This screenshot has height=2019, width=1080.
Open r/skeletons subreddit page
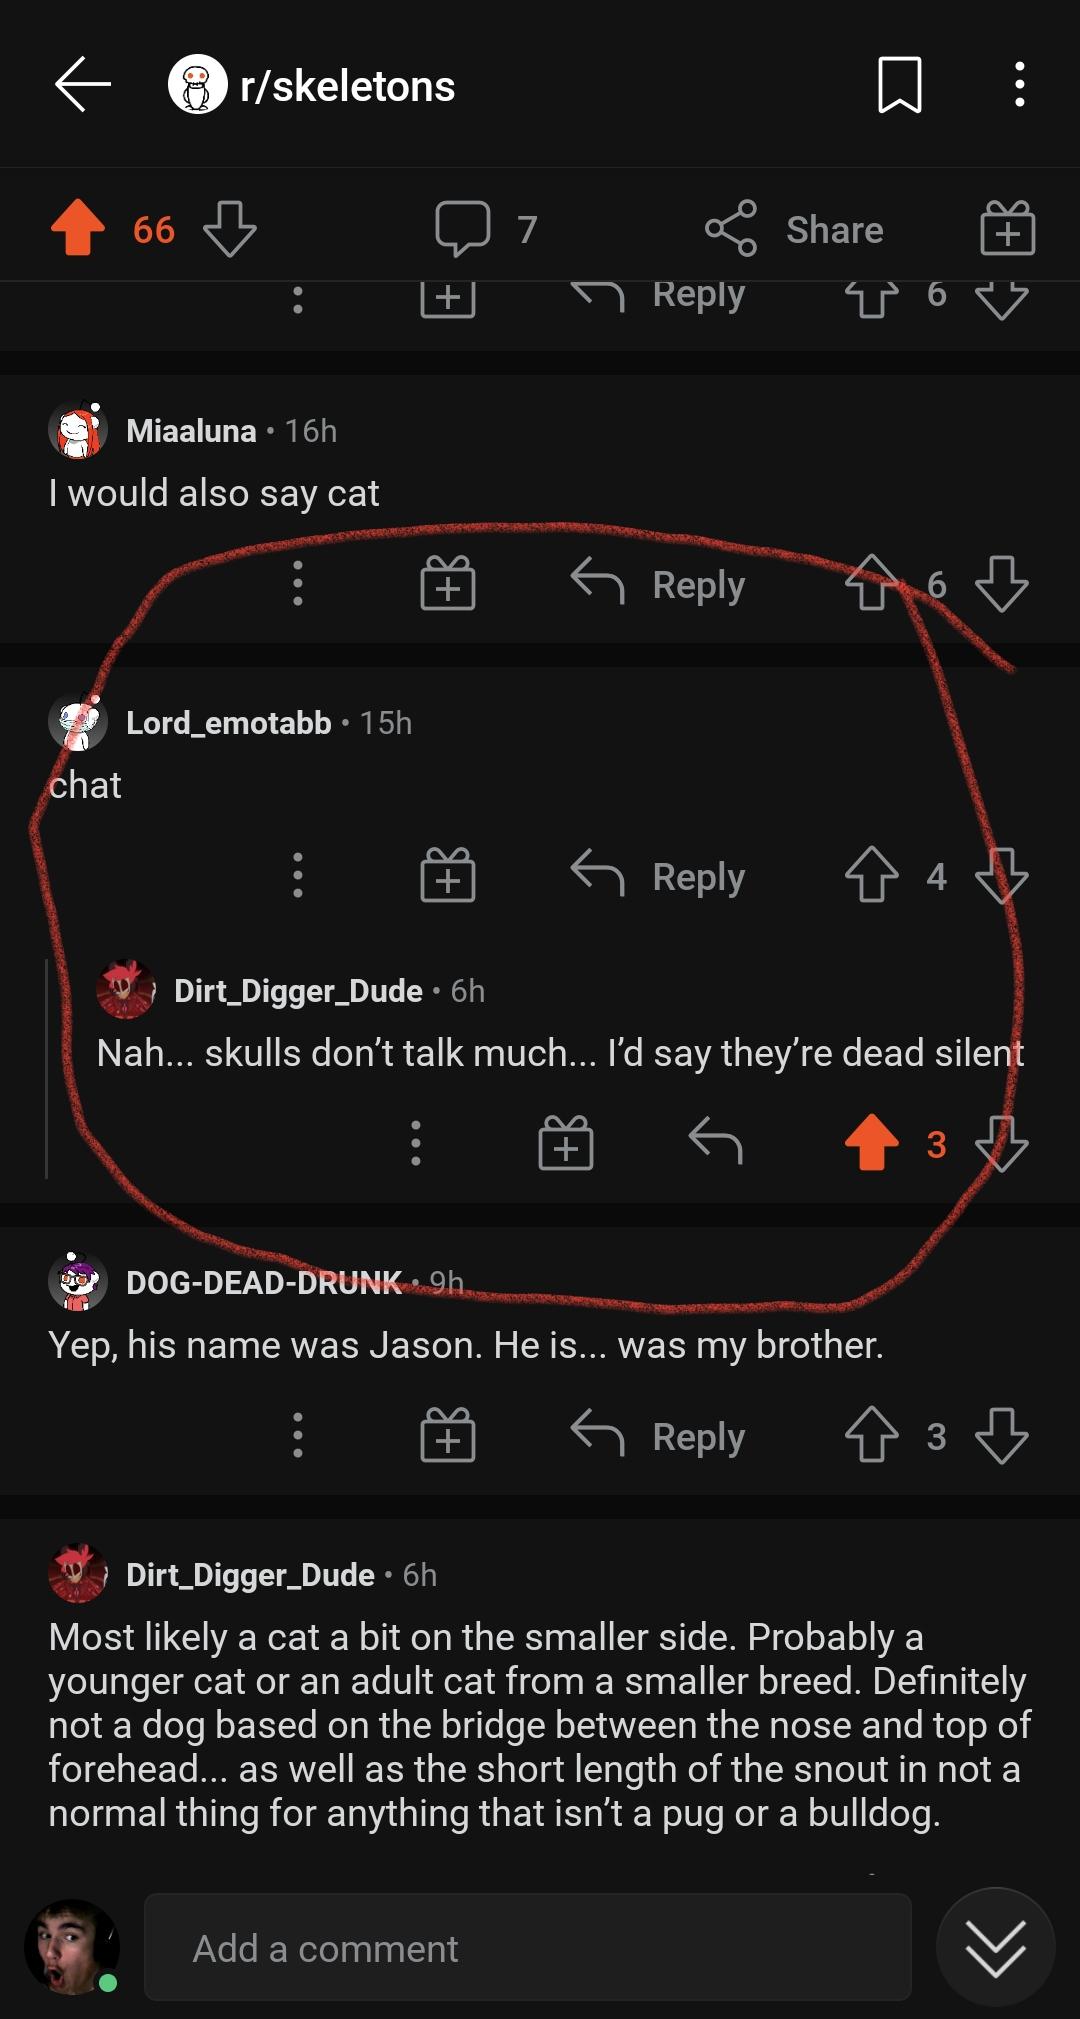pos(346,86)
